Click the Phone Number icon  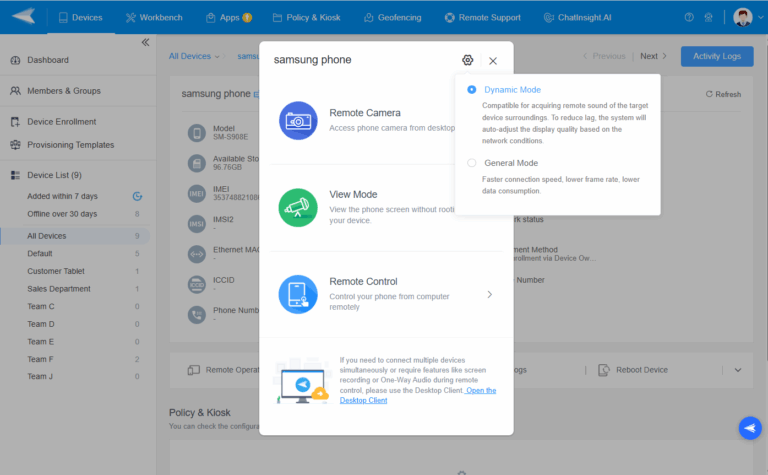197,315
